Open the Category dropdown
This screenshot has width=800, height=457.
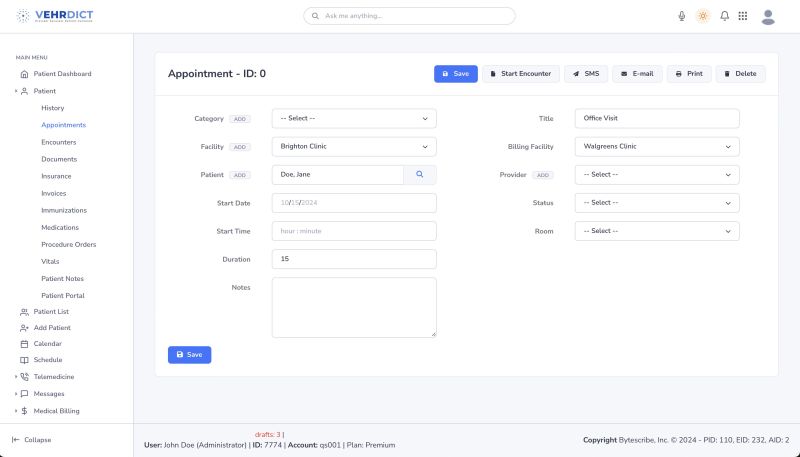354,118
